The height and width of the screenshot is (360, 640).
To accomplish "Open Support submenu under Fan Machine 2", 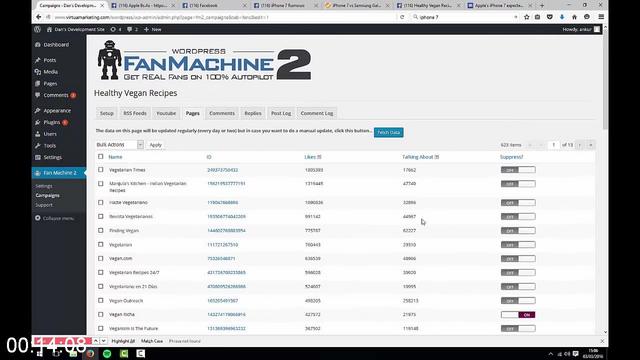I will (x=44, y=205).
